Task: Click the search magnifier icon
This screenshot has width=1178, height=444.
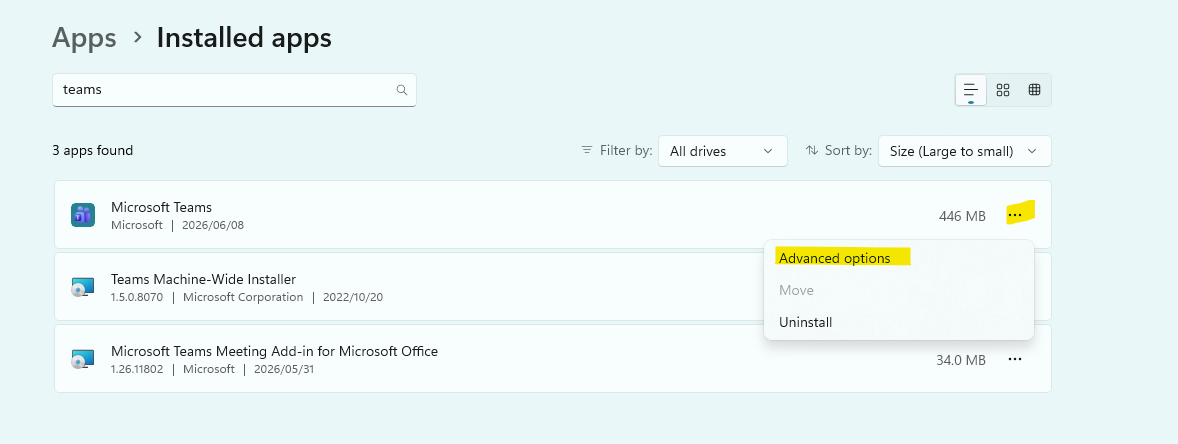Action: pyautogui.click(x=401, y=90)
